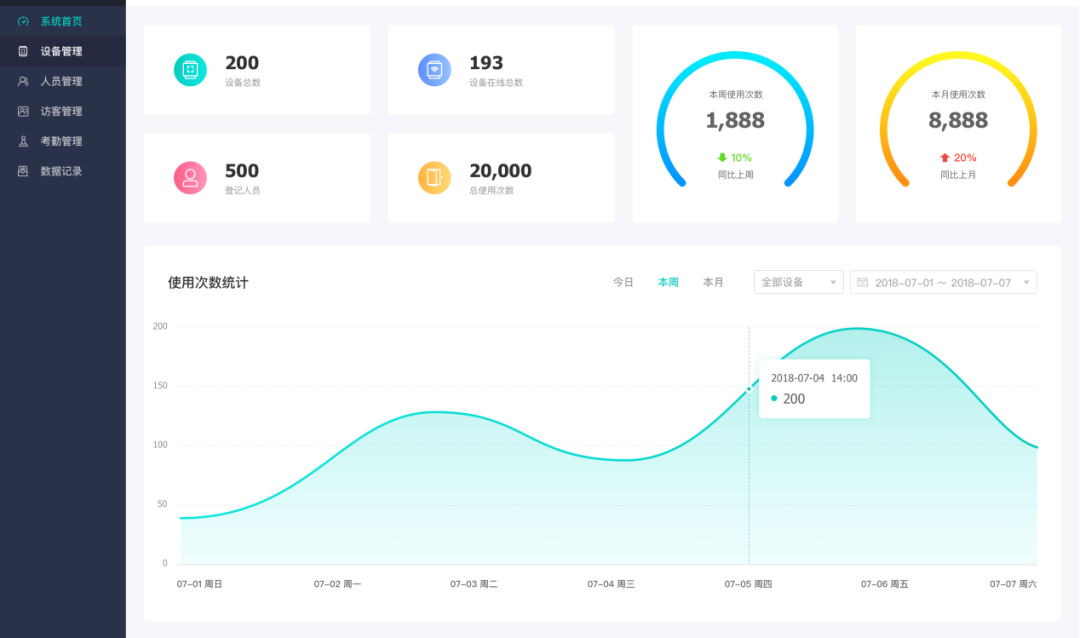Click the 同比上月 label
Image resolution: width=1080 pixels, height=638 pixels.
958,175
